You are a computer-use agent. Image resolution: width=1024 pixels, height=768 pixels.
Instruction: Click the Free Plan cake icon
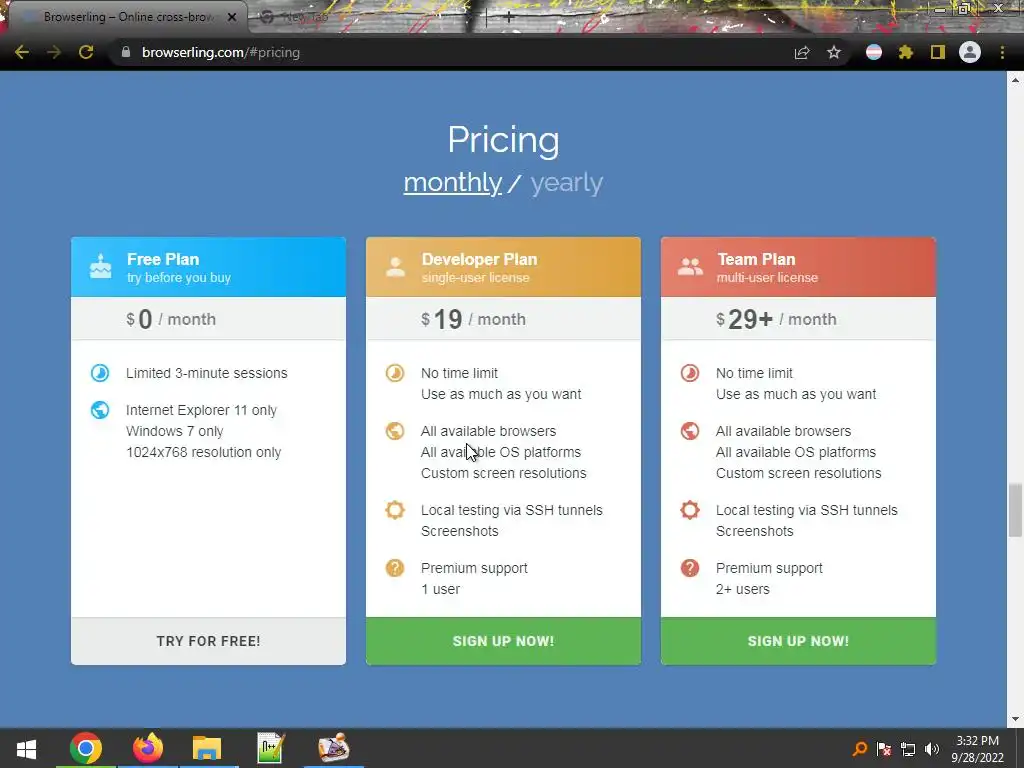[x=101, y=266]
